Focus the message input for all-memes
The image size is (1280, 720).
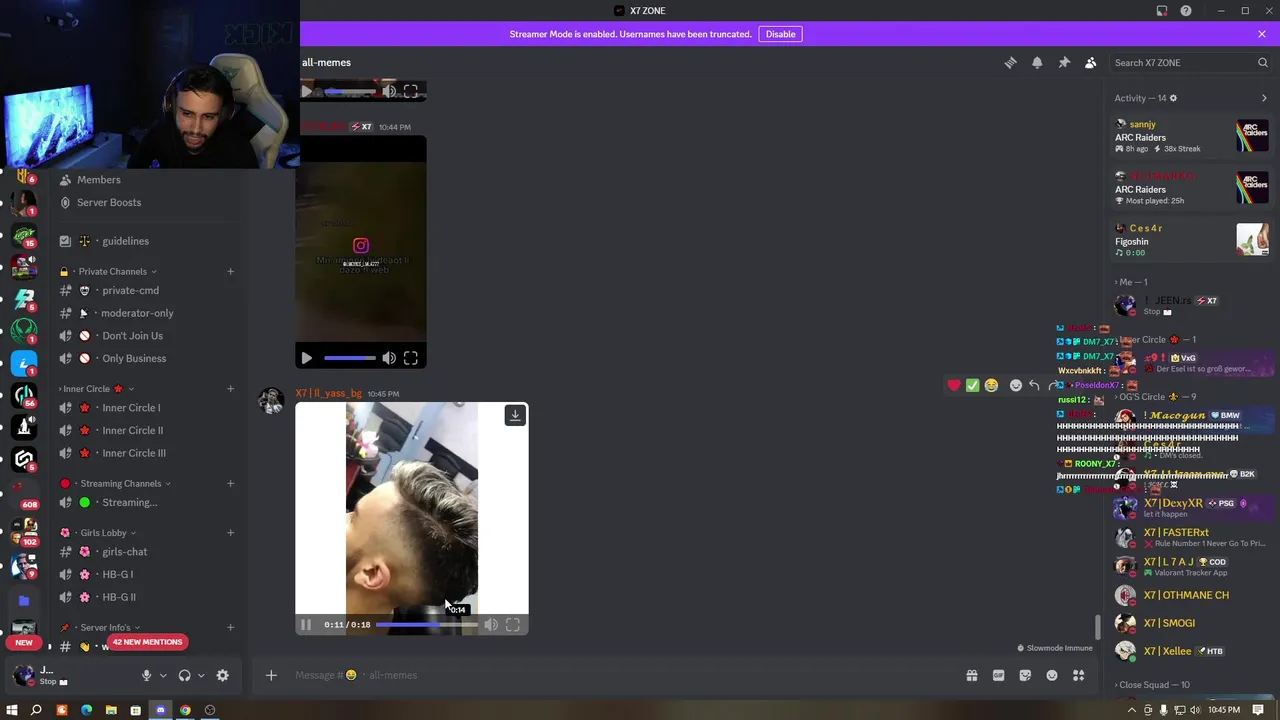[620, 675]
